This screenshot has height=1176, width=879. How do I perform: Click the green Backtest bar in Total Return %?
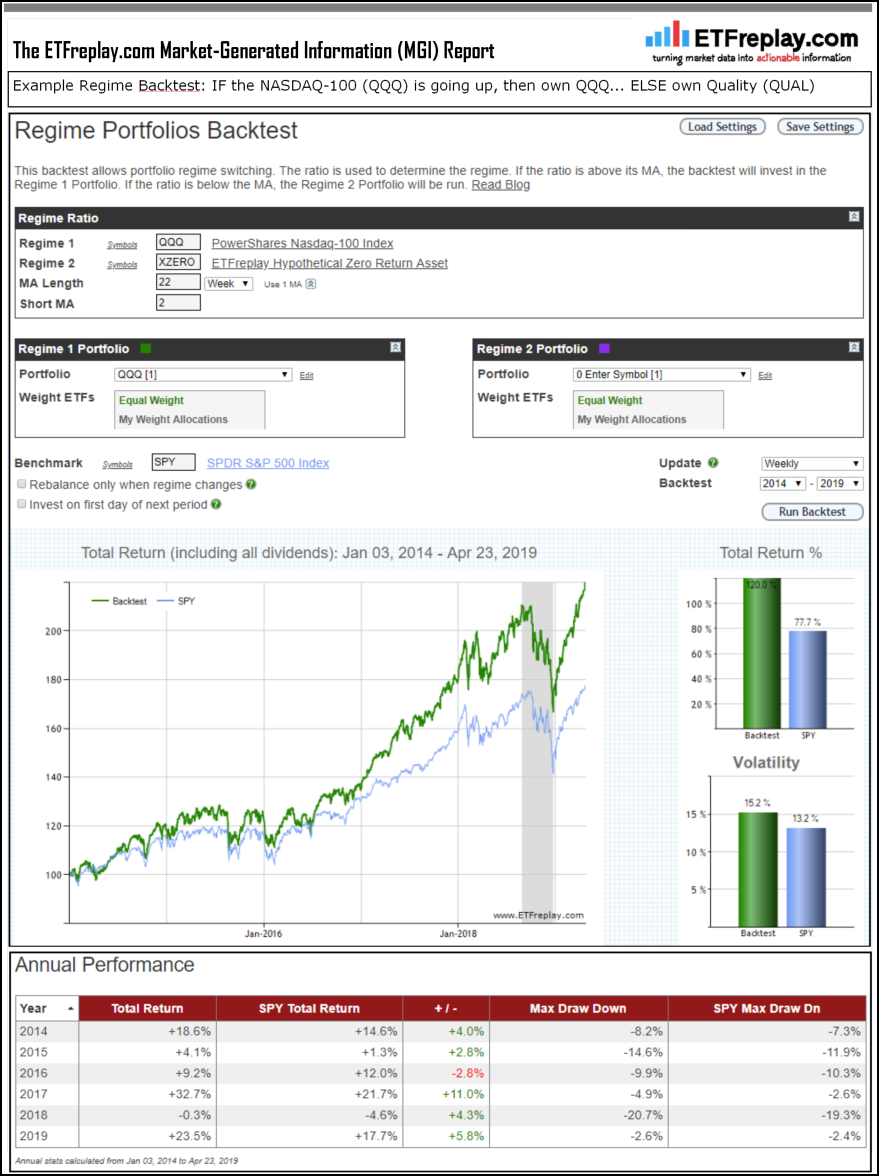[x=761, y=653]
